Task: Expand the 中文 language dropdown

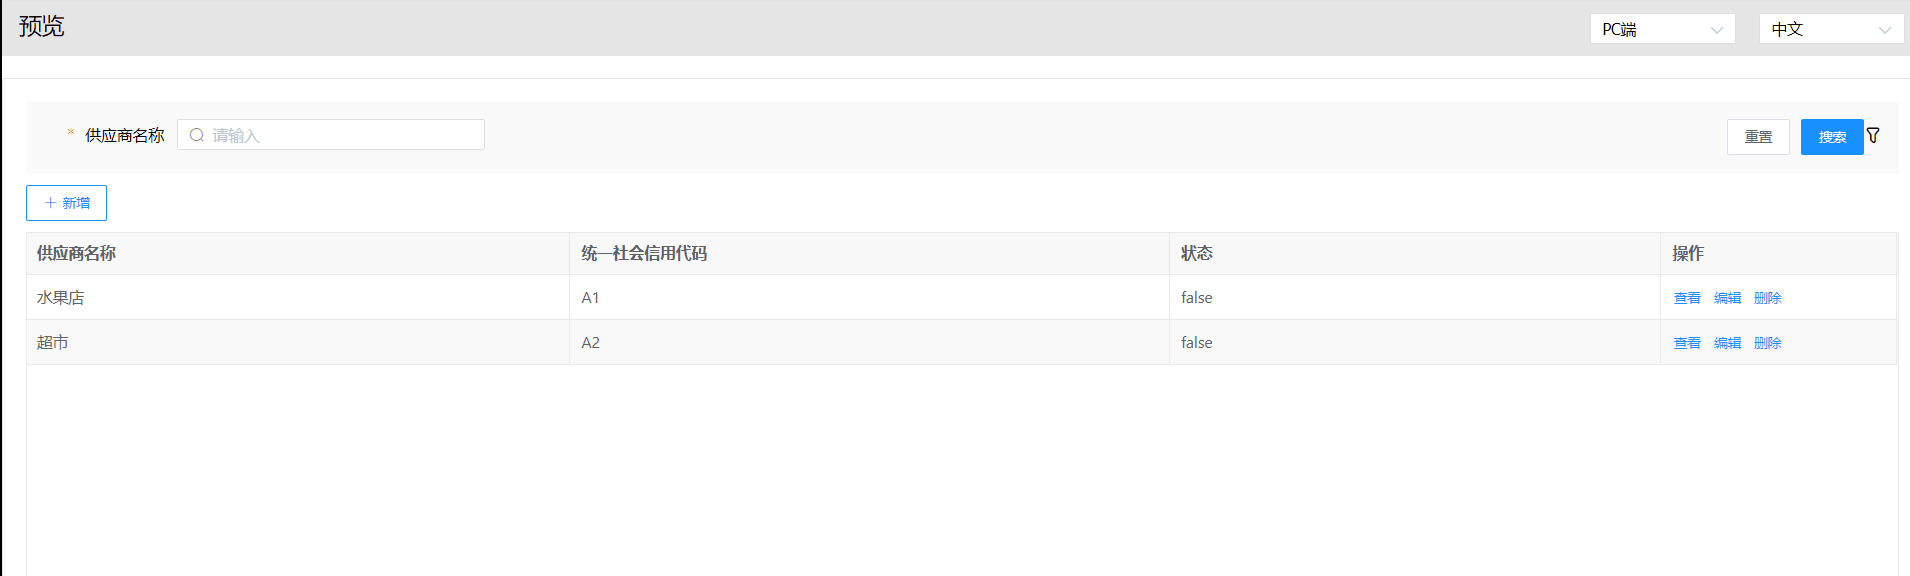Action: [x=1831, y=29]
